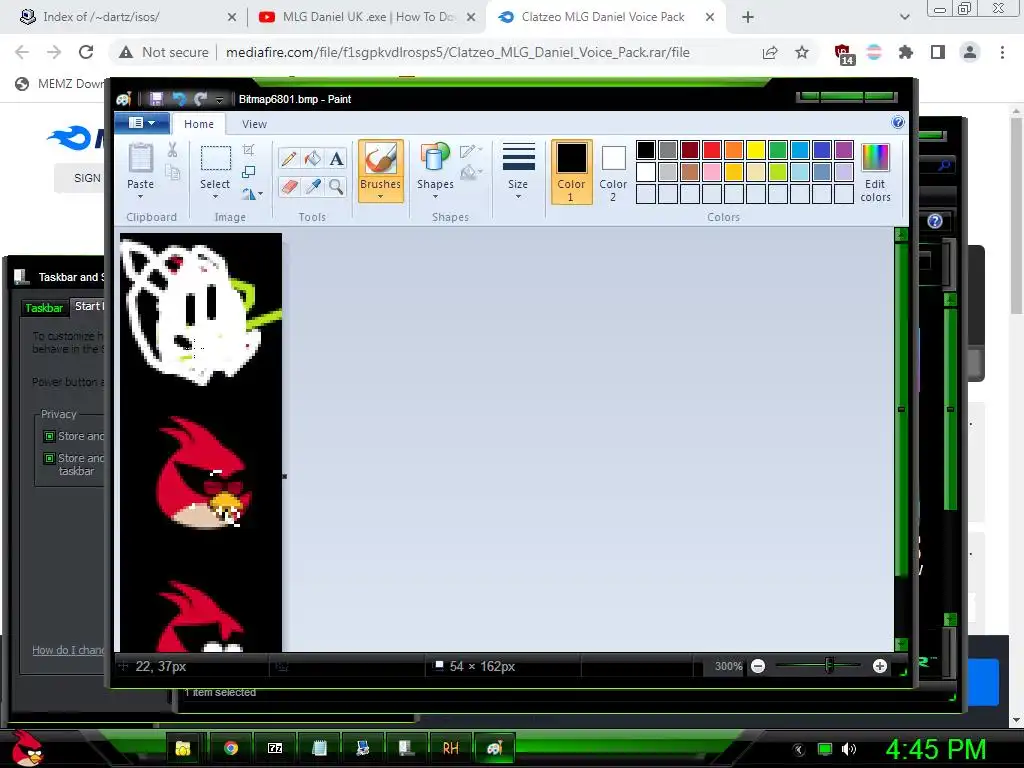Screen dimensions: 1024x768
Task: Click the Resize icon in Image group
Action: pyautogui.click(x=248, y=172)
